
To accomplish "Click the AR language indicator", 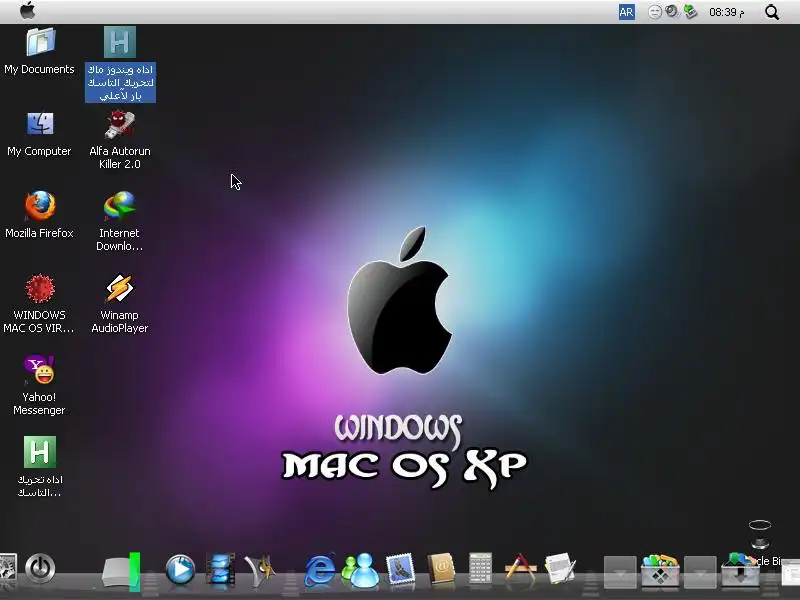I will click(627, 12).
